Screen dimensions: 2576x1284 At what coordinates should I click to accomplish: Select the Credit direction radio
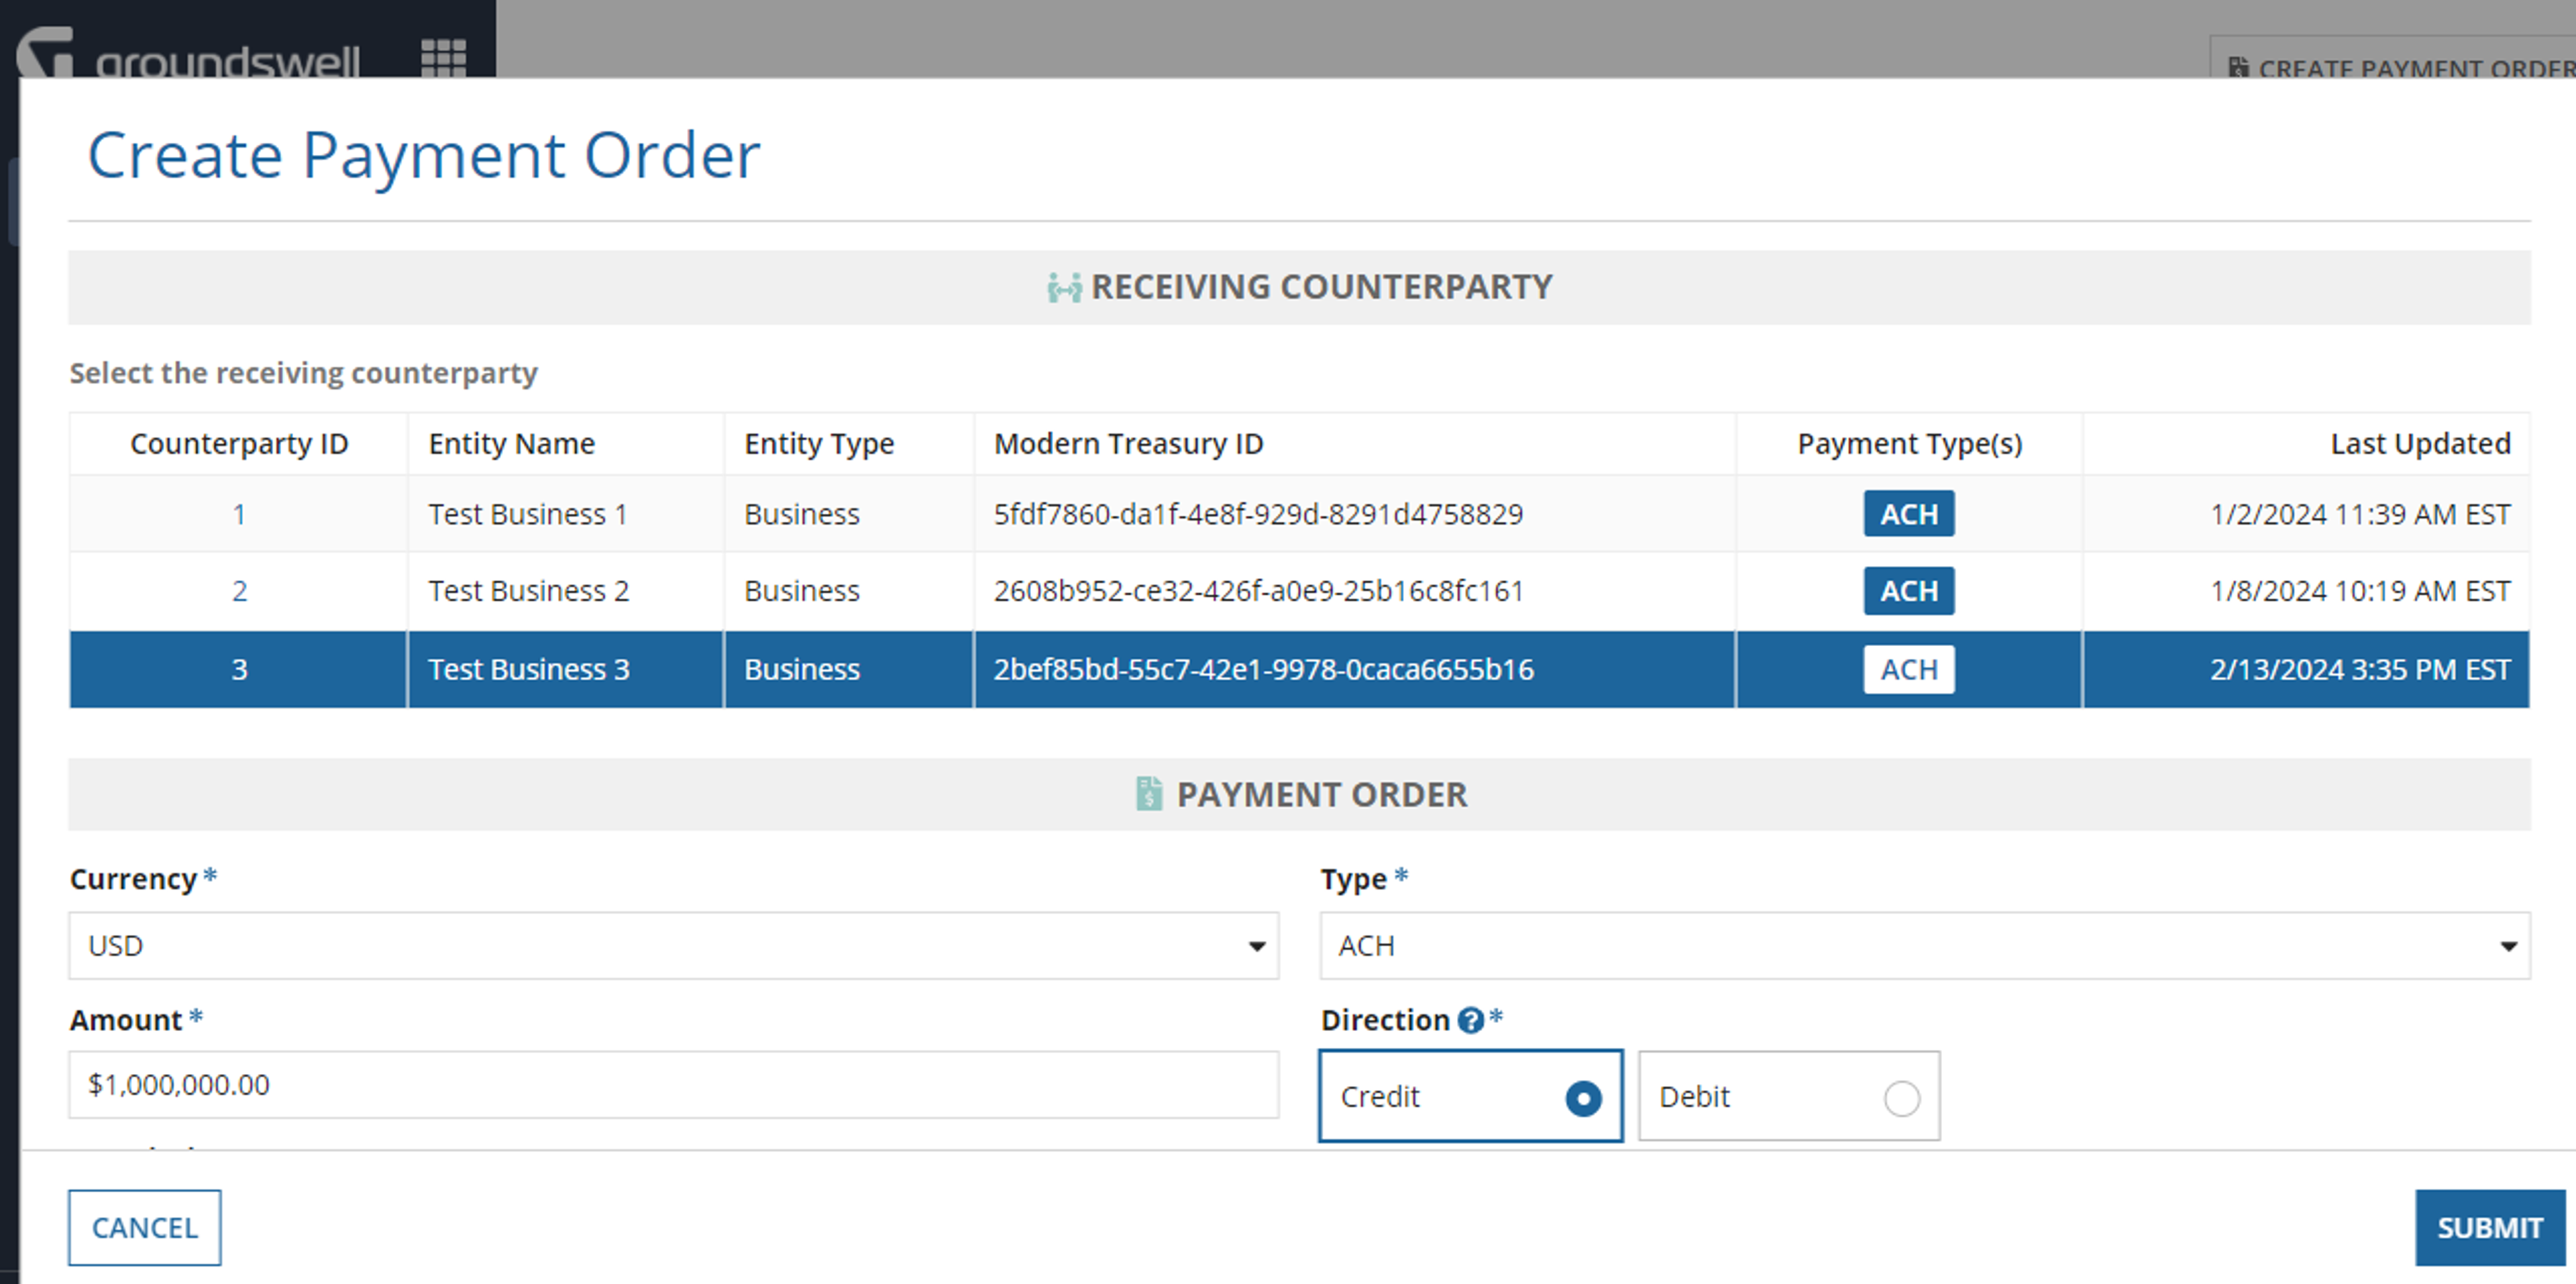[1583, 1098]
